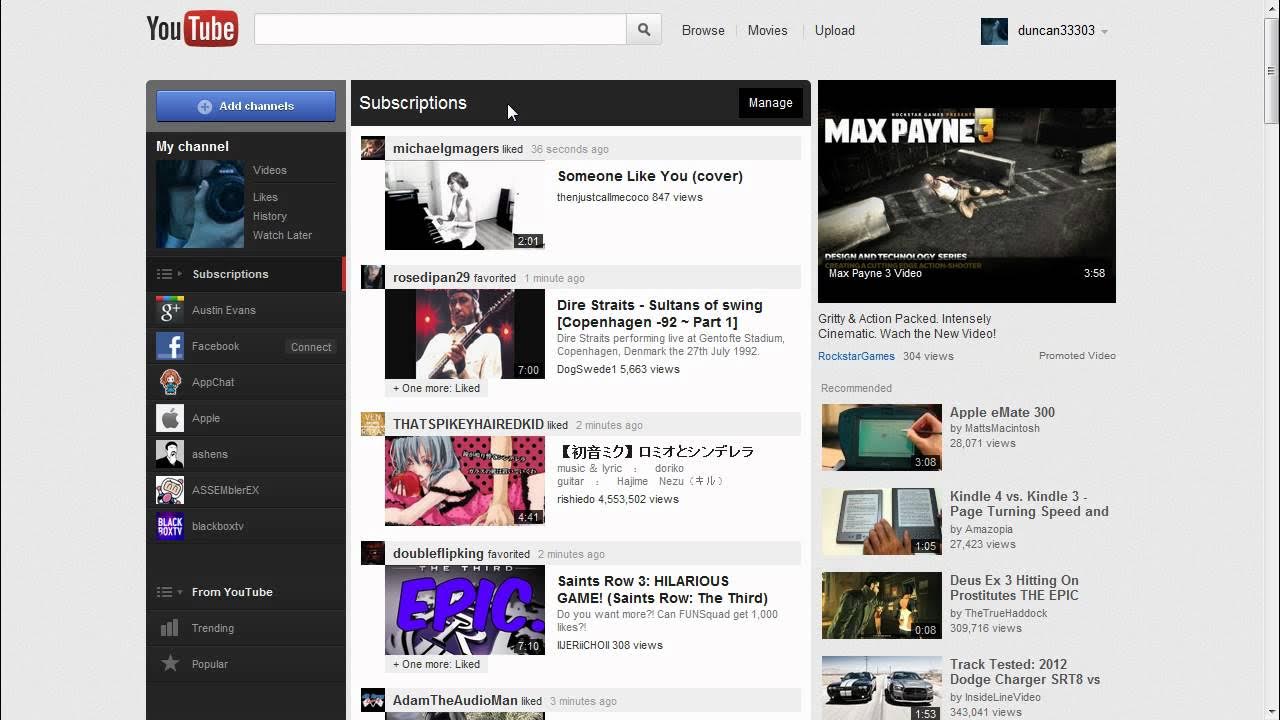Click THATSPIKEYHAIREDKID user avatar
This screenshot has width=1280, height=720.
(x=373, y=424)
